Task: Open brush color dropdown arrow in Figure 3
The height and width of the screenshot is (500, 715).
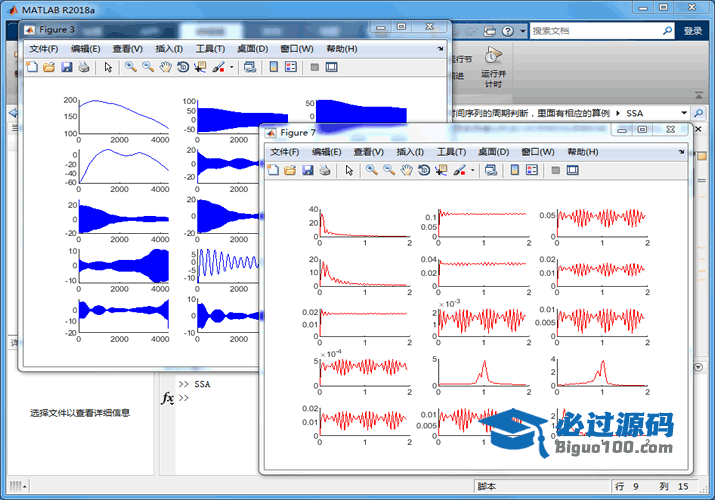Action: click(x=231, y=67)
